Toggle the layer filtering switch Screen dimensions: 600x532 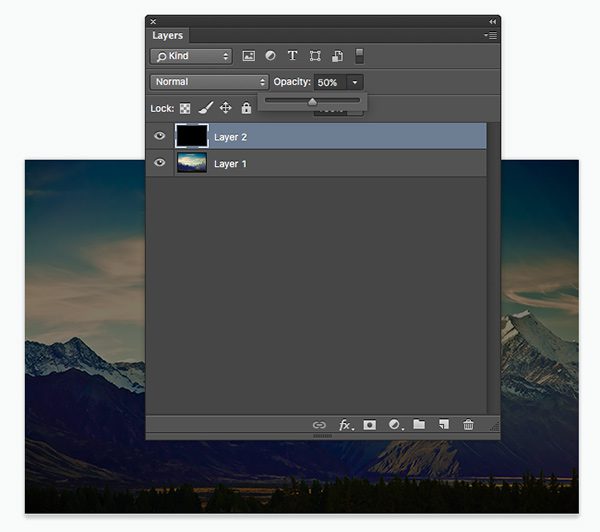tap(360, 57)
